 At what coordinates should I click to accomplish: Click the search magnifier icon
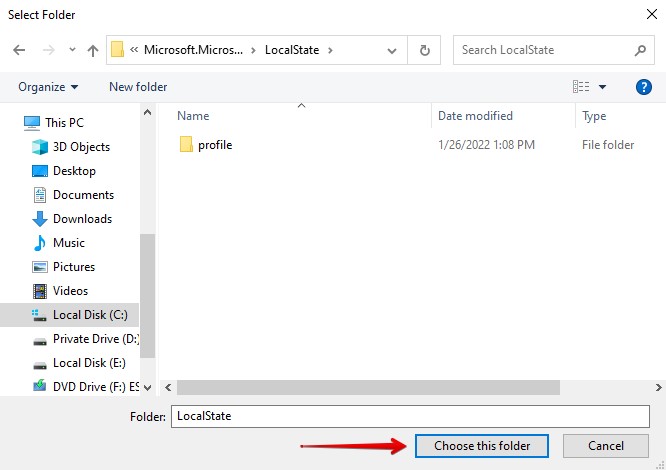(640, 50)
